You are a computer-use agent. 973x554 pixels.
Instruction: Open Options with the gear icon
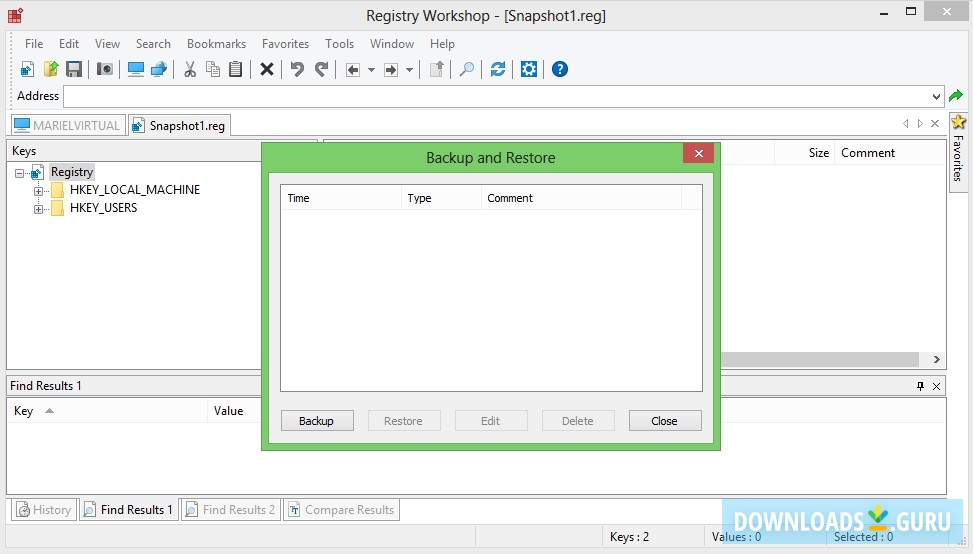(529, 69)
